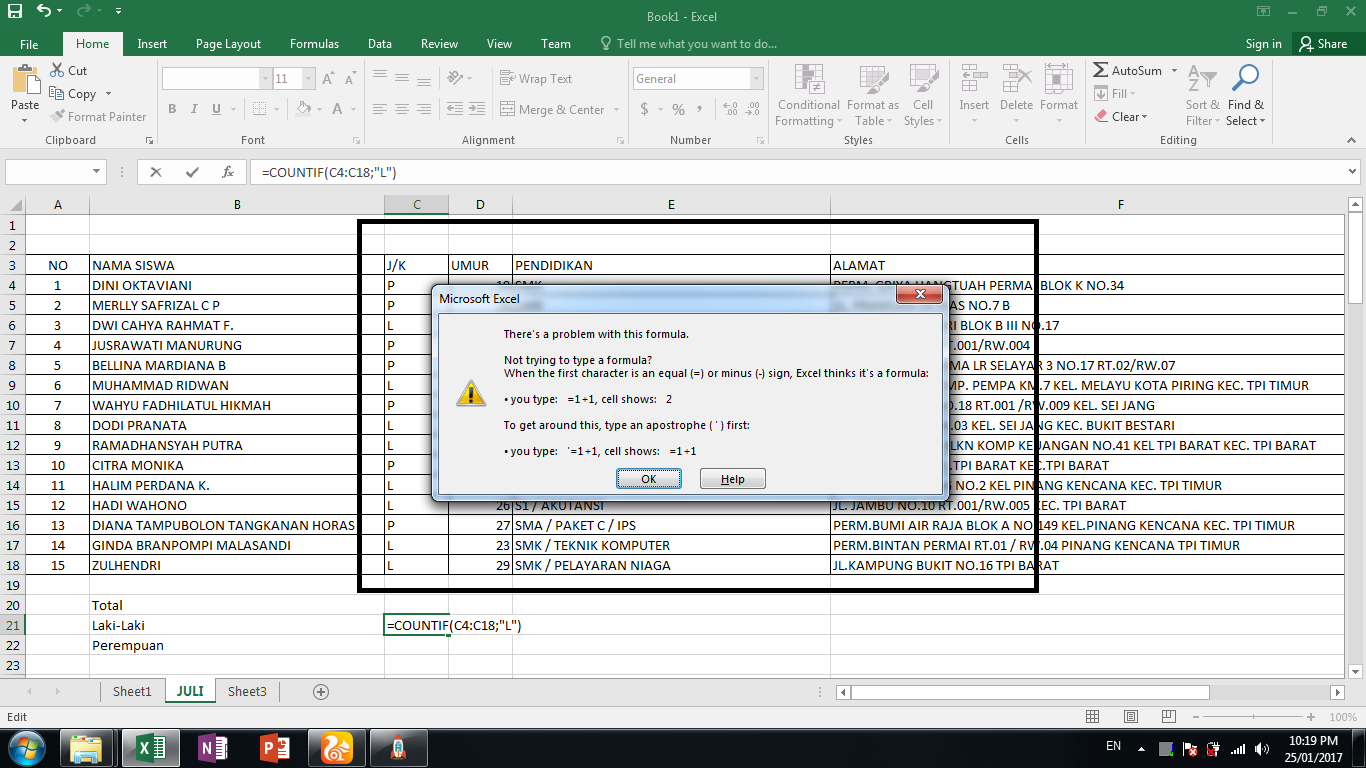Toggle Italic formatting

(196, 109)
